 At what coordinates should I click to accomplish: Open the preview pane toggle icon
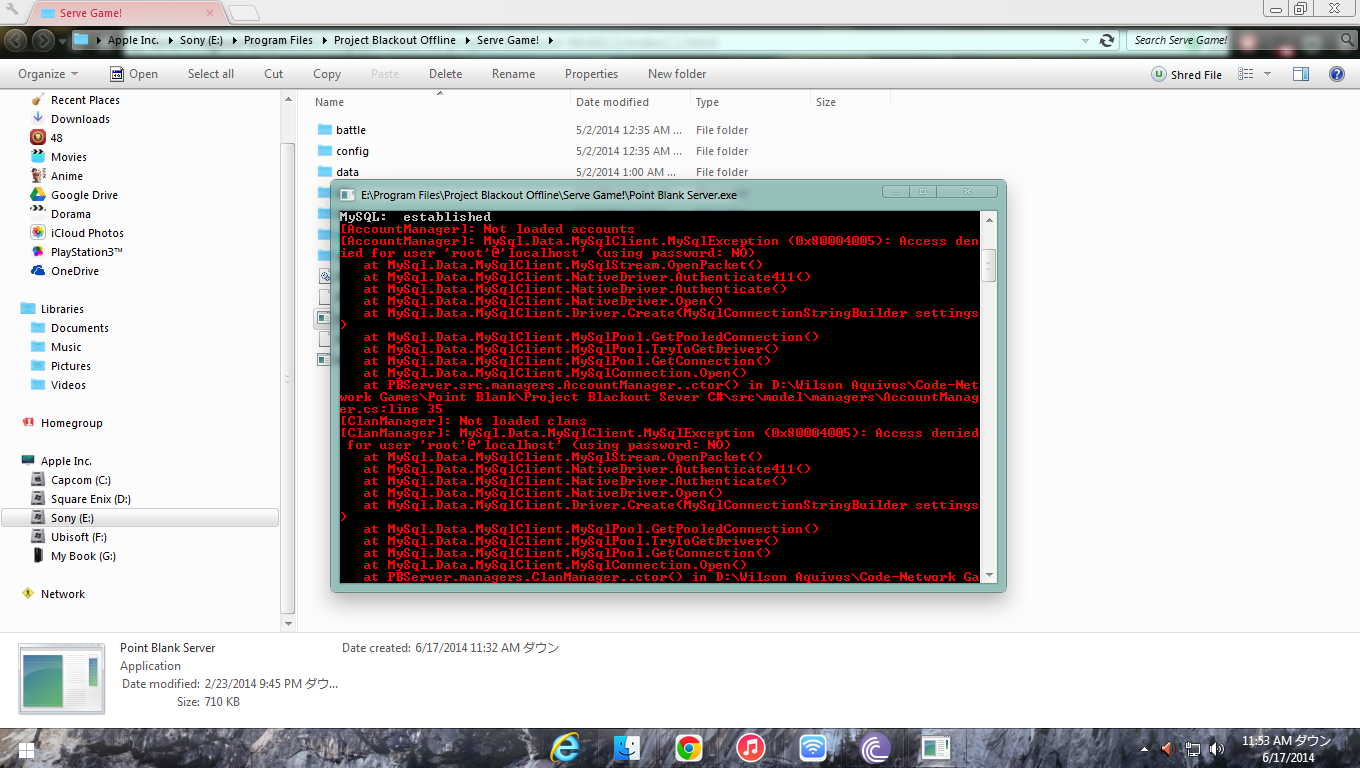click(1301, 73)
